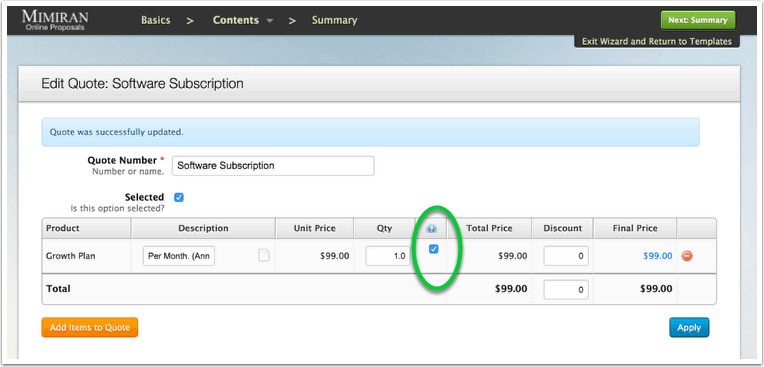764x367 pixels.
Task: Click the Discount column header
Action: (562, 228)
